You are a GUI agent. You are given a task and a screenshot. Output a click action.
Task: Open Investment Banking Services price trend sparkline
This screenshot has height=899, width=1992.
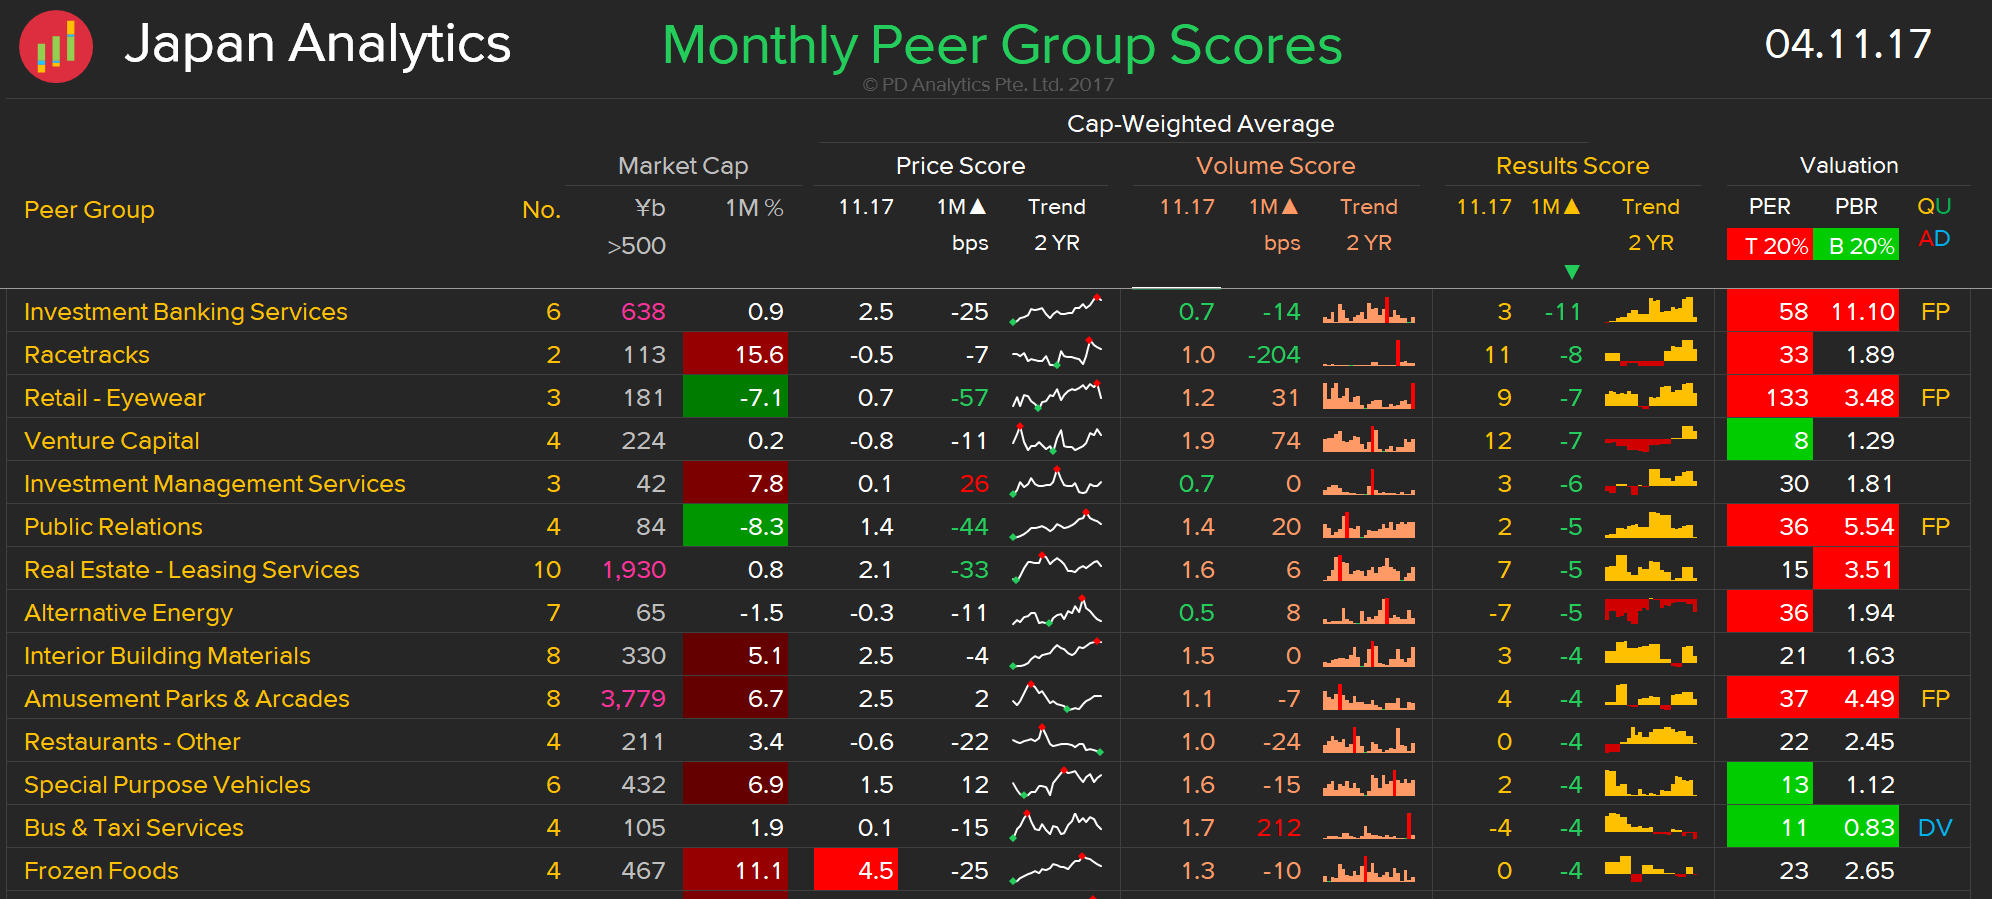pyautogui.click(x=1056, y=312)
